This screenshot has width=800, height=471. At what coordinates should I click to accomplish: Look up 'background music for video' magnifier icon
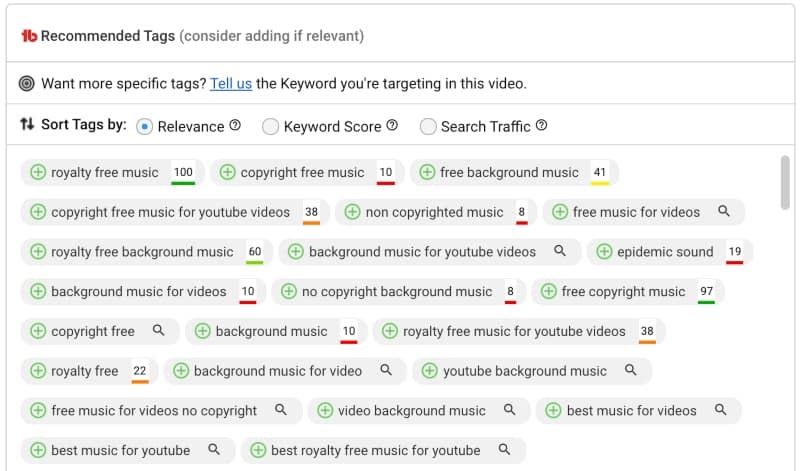pyautogui.click(x=386, y=369)
